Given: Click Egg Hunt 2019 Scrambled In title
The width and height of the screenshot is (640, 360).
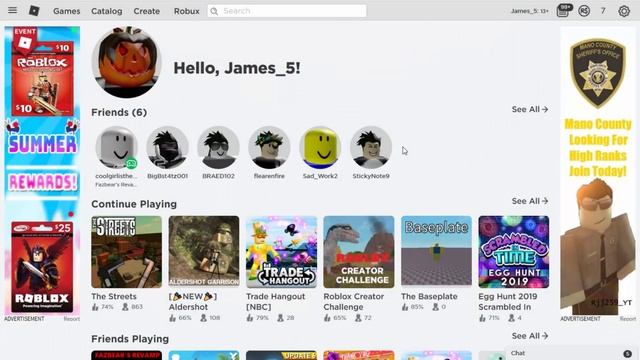Looking at the screenshot, I should (x=508, y=302).
